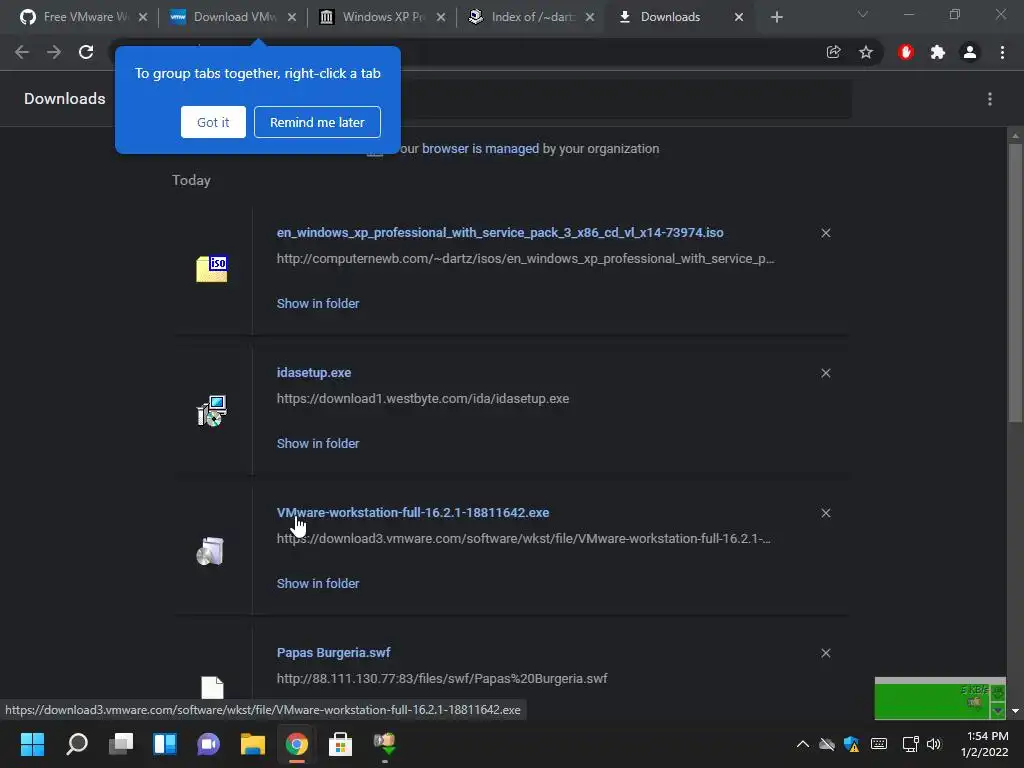This screenshot has width=1024, height=768.
Task: Click the westbyte.com idasetup source URL
Action: click(423, 398)
